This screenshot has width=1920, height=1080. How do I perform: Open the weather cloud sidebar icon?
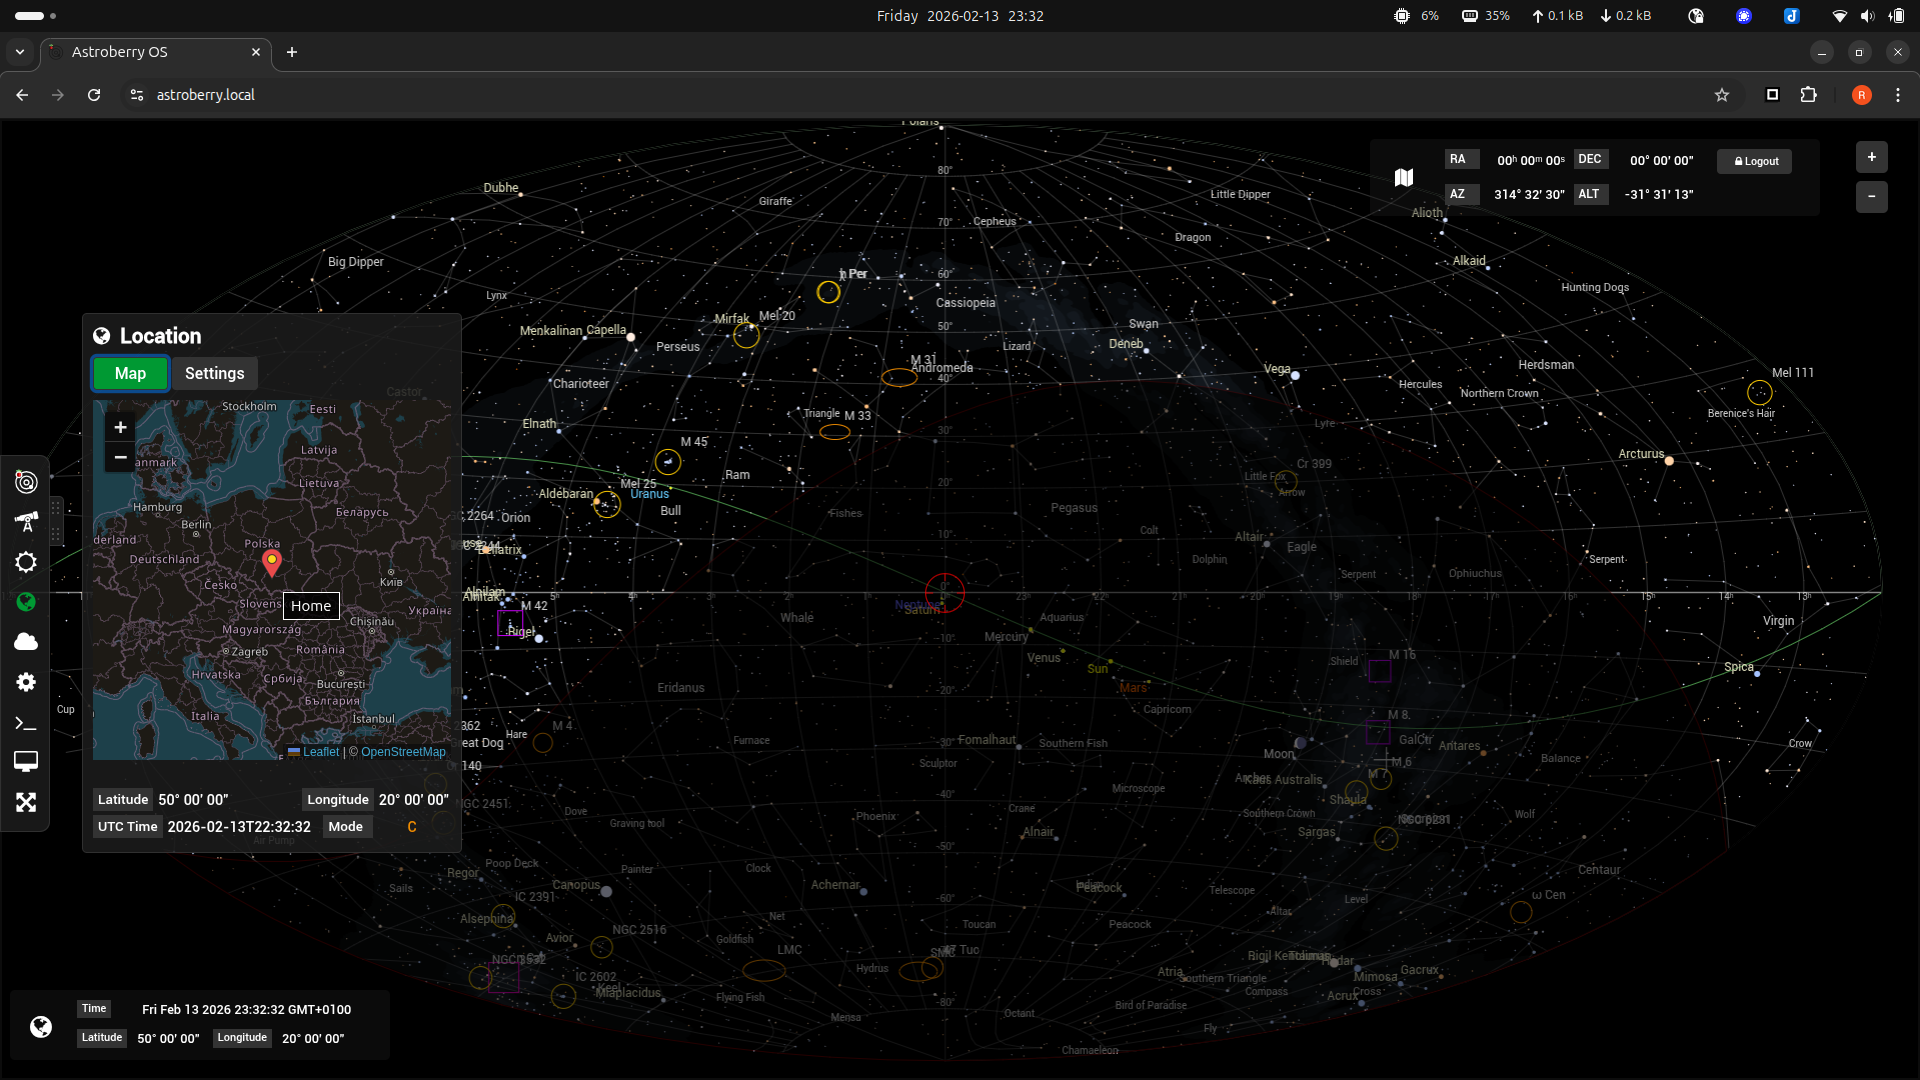26,642
